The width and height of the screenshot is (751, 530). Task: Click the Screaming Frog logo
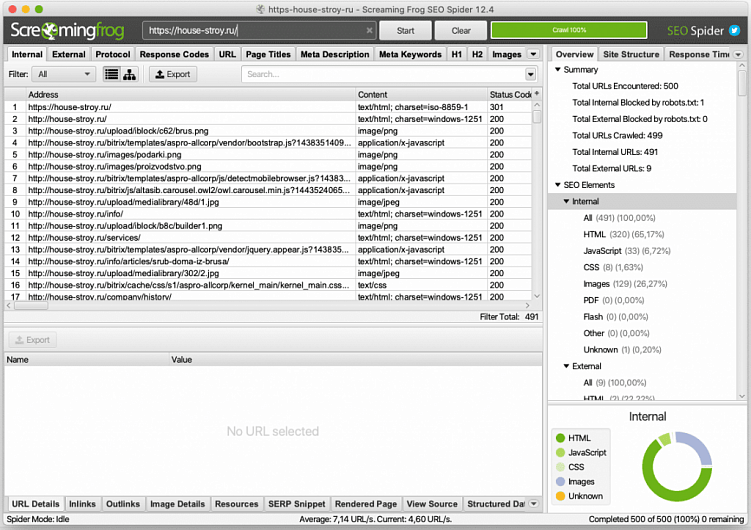click(67, 31)
